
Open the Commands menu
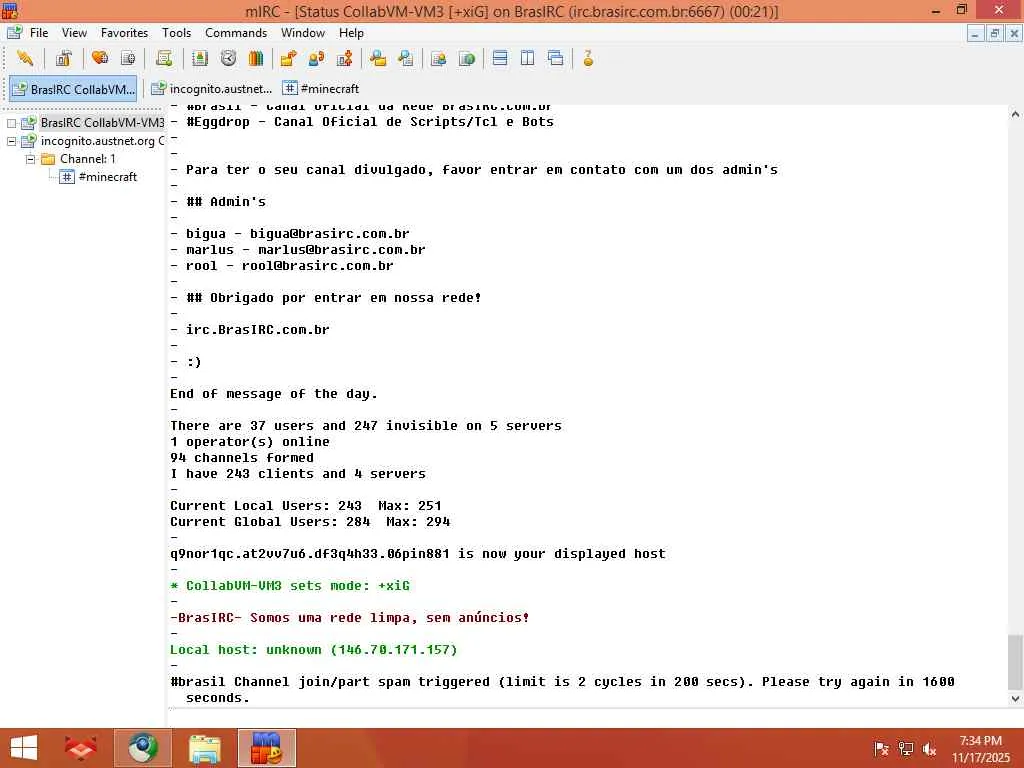236,33
